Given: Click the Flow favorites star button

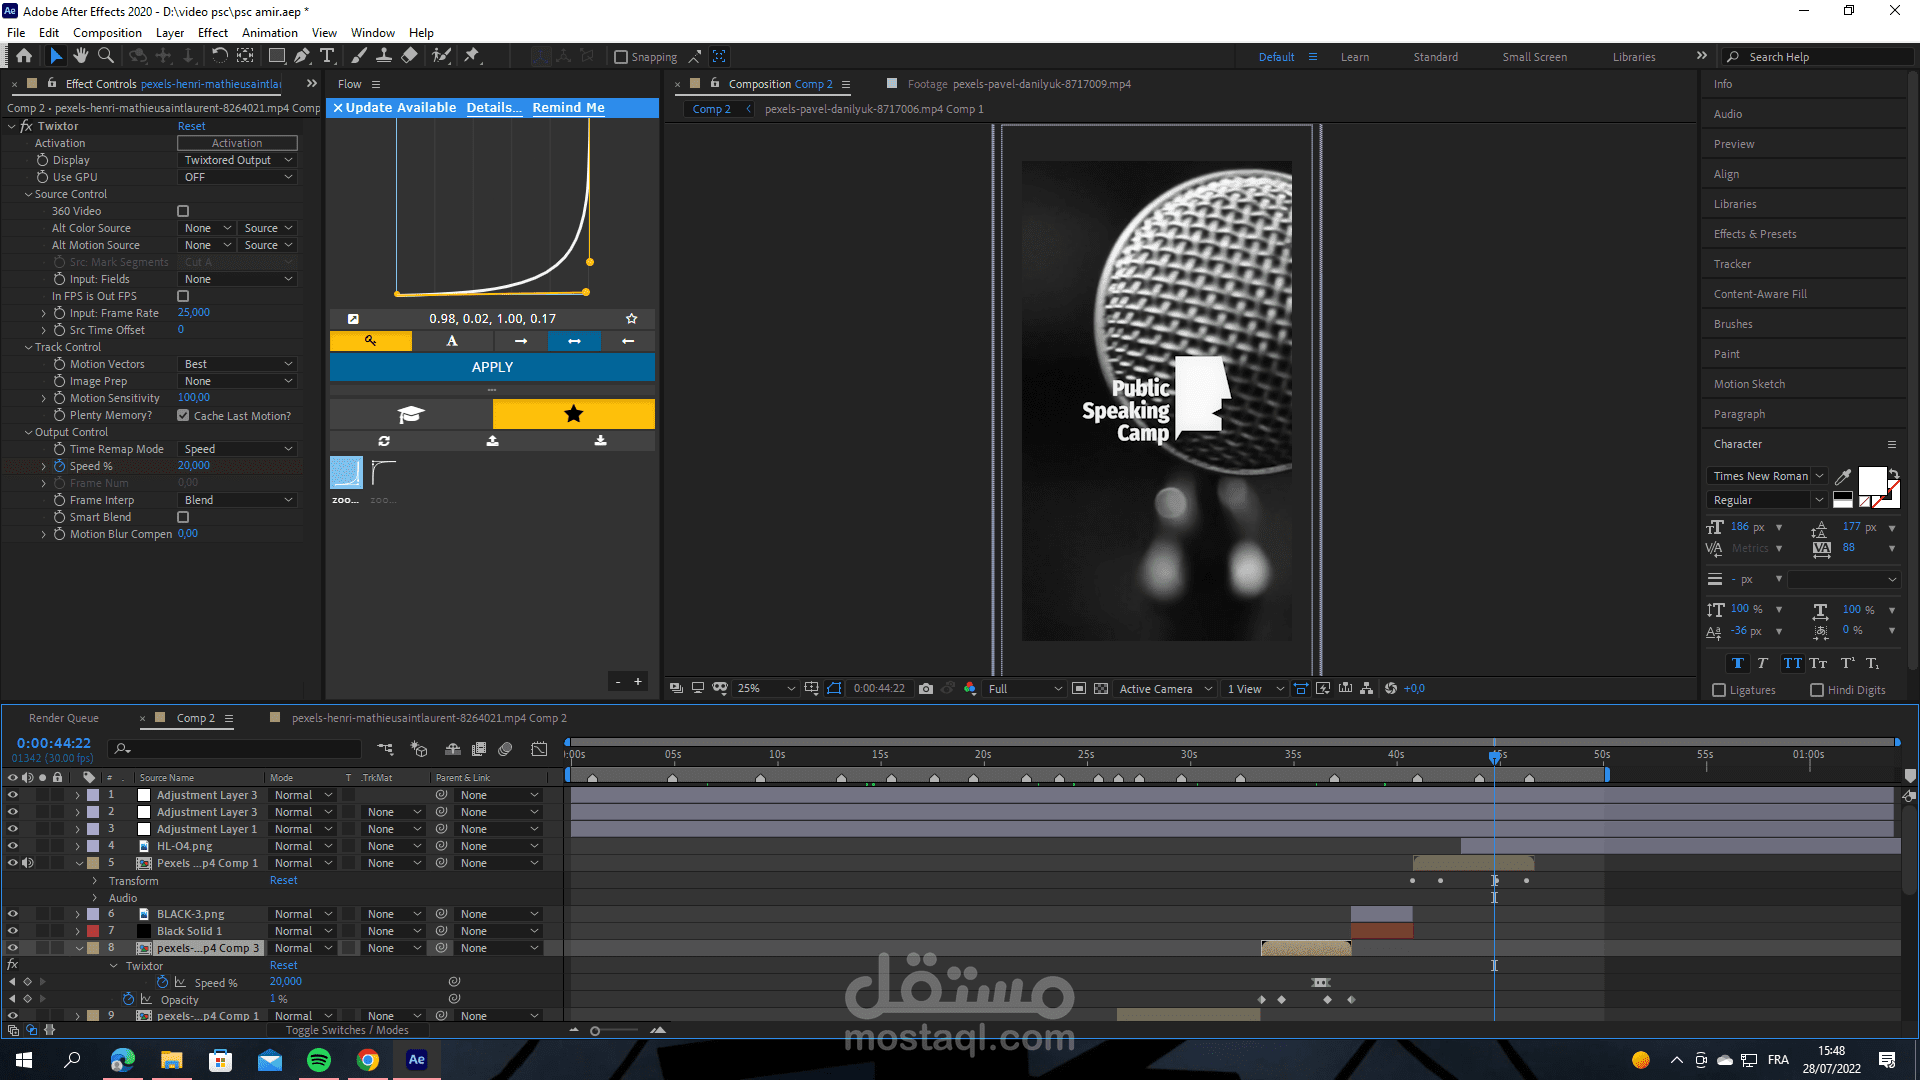Looking at the screenshot, I should tap(573, 414).
